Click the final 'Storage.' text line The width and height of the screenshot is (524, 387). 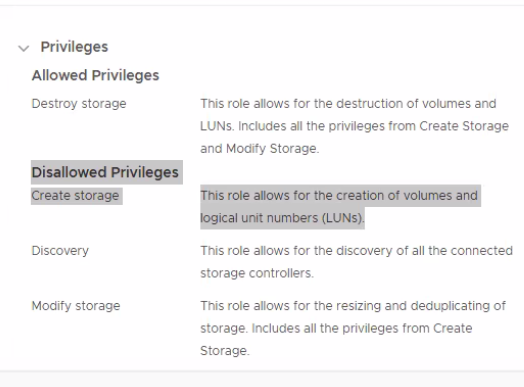[x=225, y=351]
